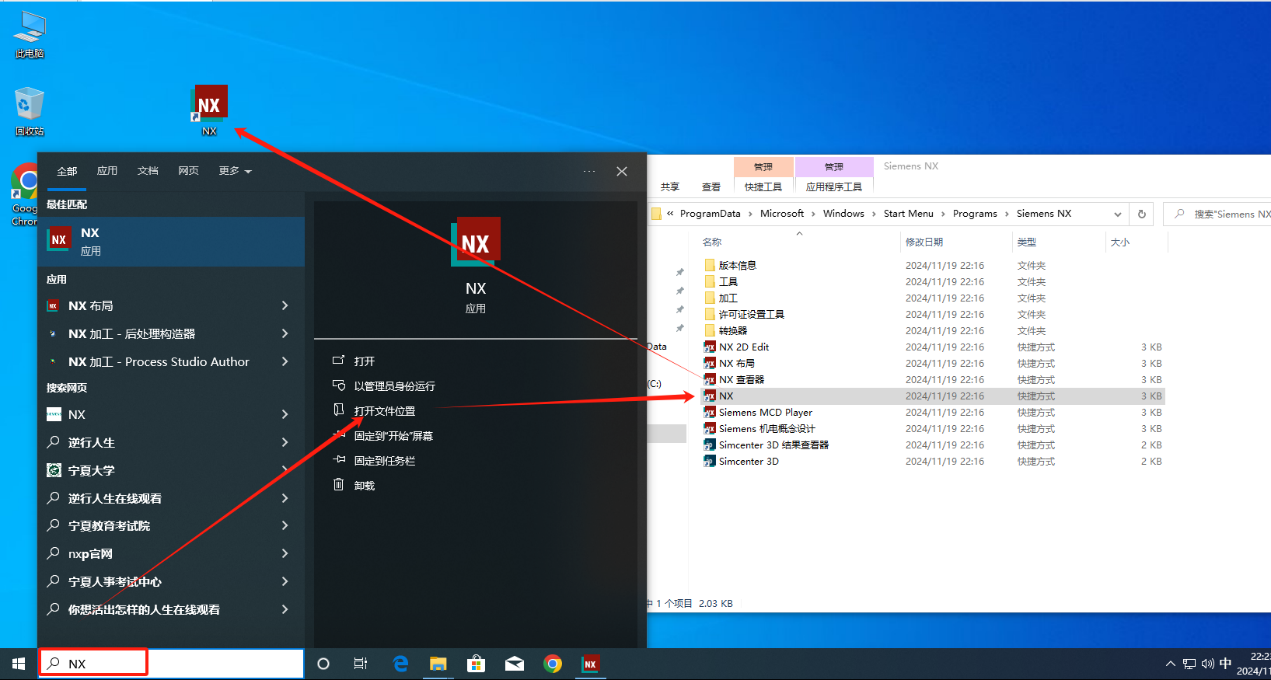Sort by the 修改日期 column header

(x=924, y=242)
